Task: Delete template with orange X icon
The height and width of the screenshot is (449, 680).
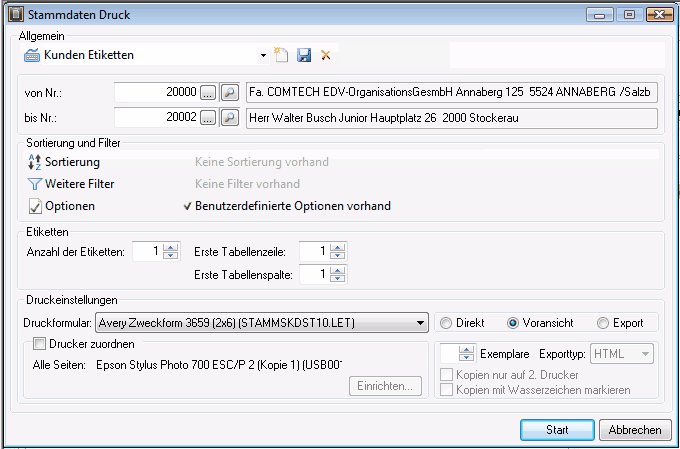Action: (x=326, y=55)
